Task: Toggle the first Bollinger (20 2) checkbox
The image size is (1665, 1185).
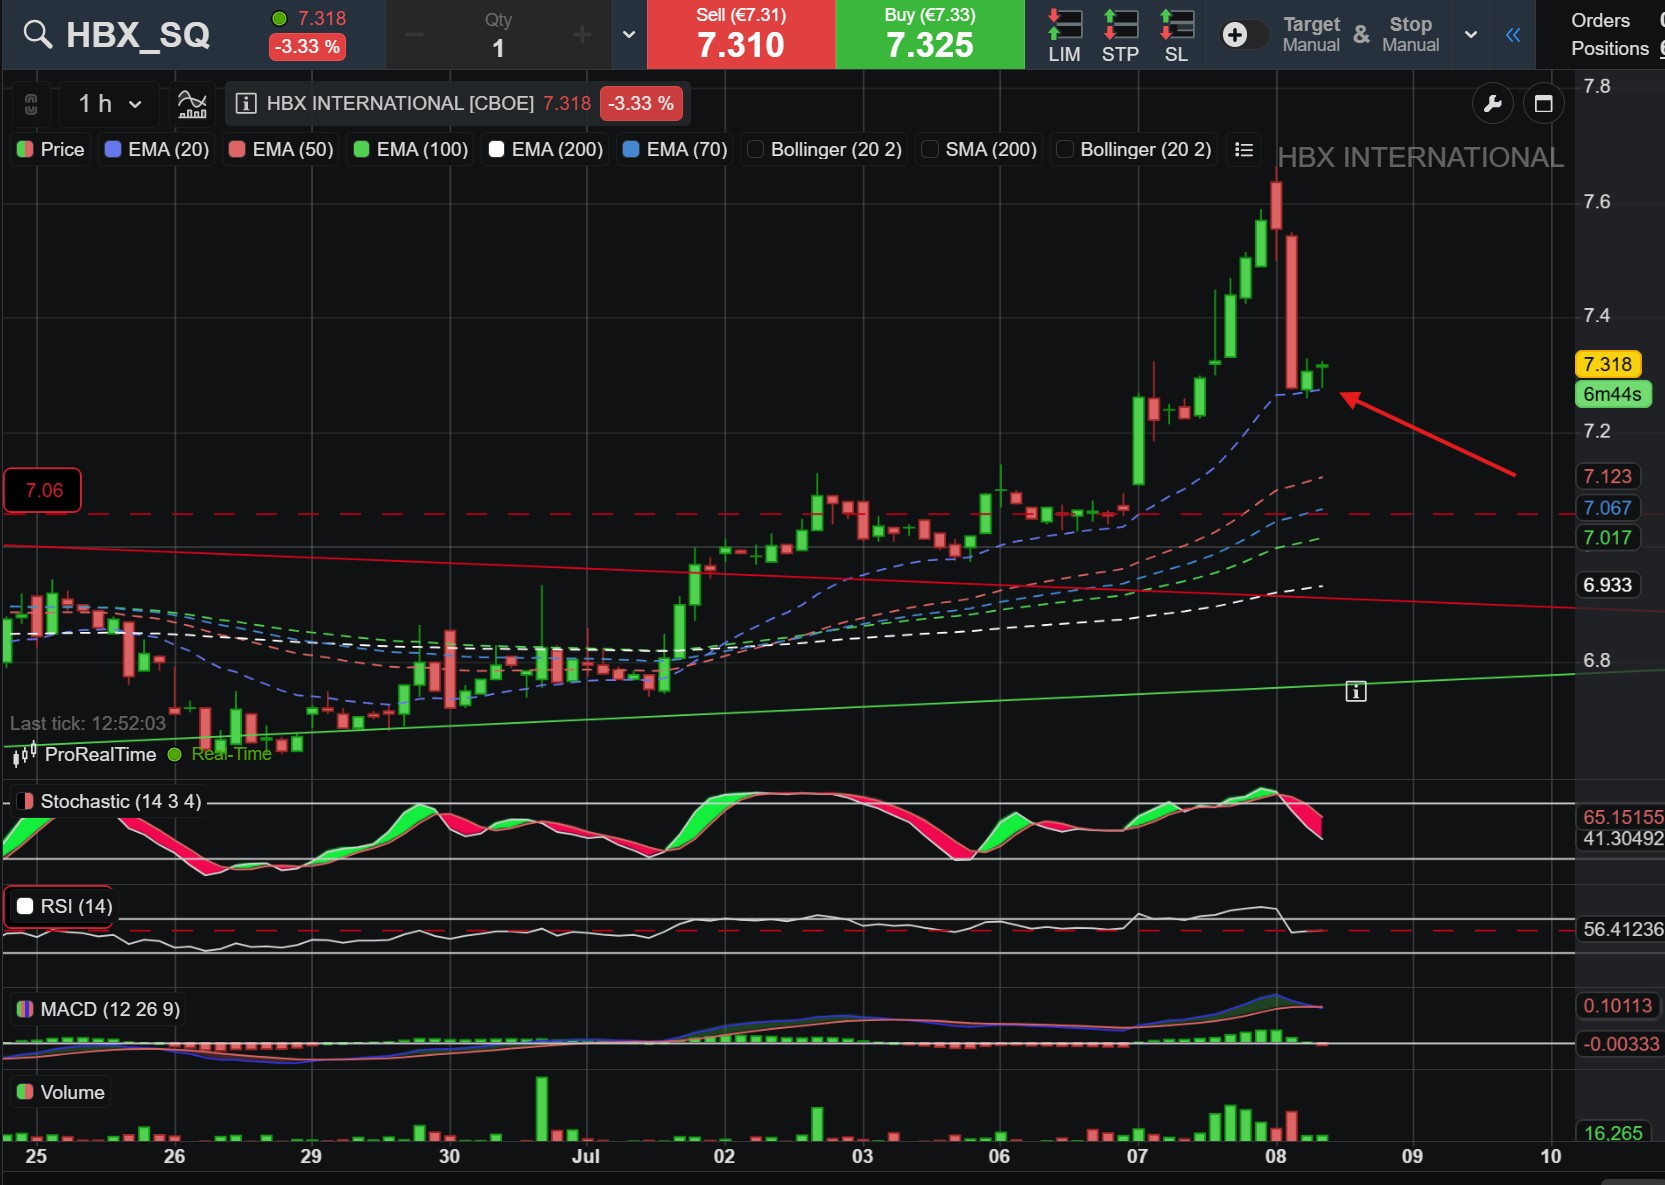Action: 756,149
